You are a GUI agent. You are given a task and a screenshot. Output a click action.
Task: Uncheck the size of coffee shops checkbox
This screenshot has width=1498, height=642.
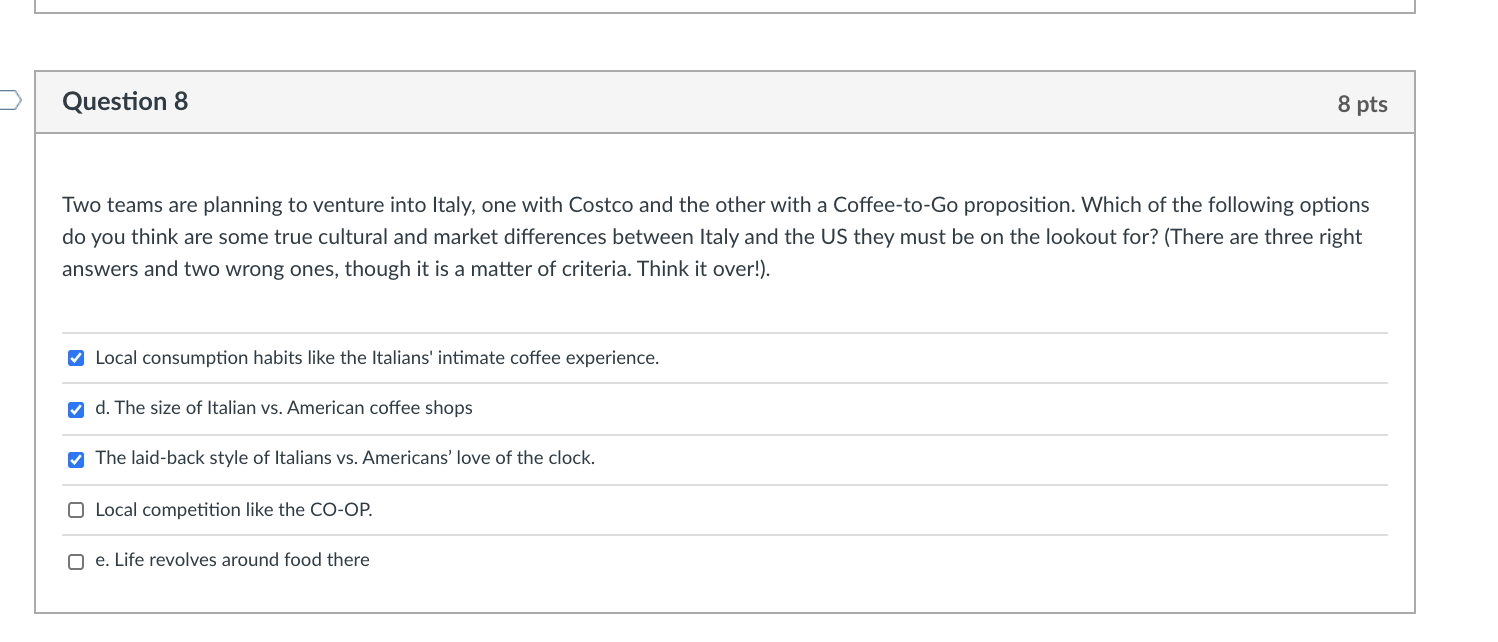pos(76,409)
